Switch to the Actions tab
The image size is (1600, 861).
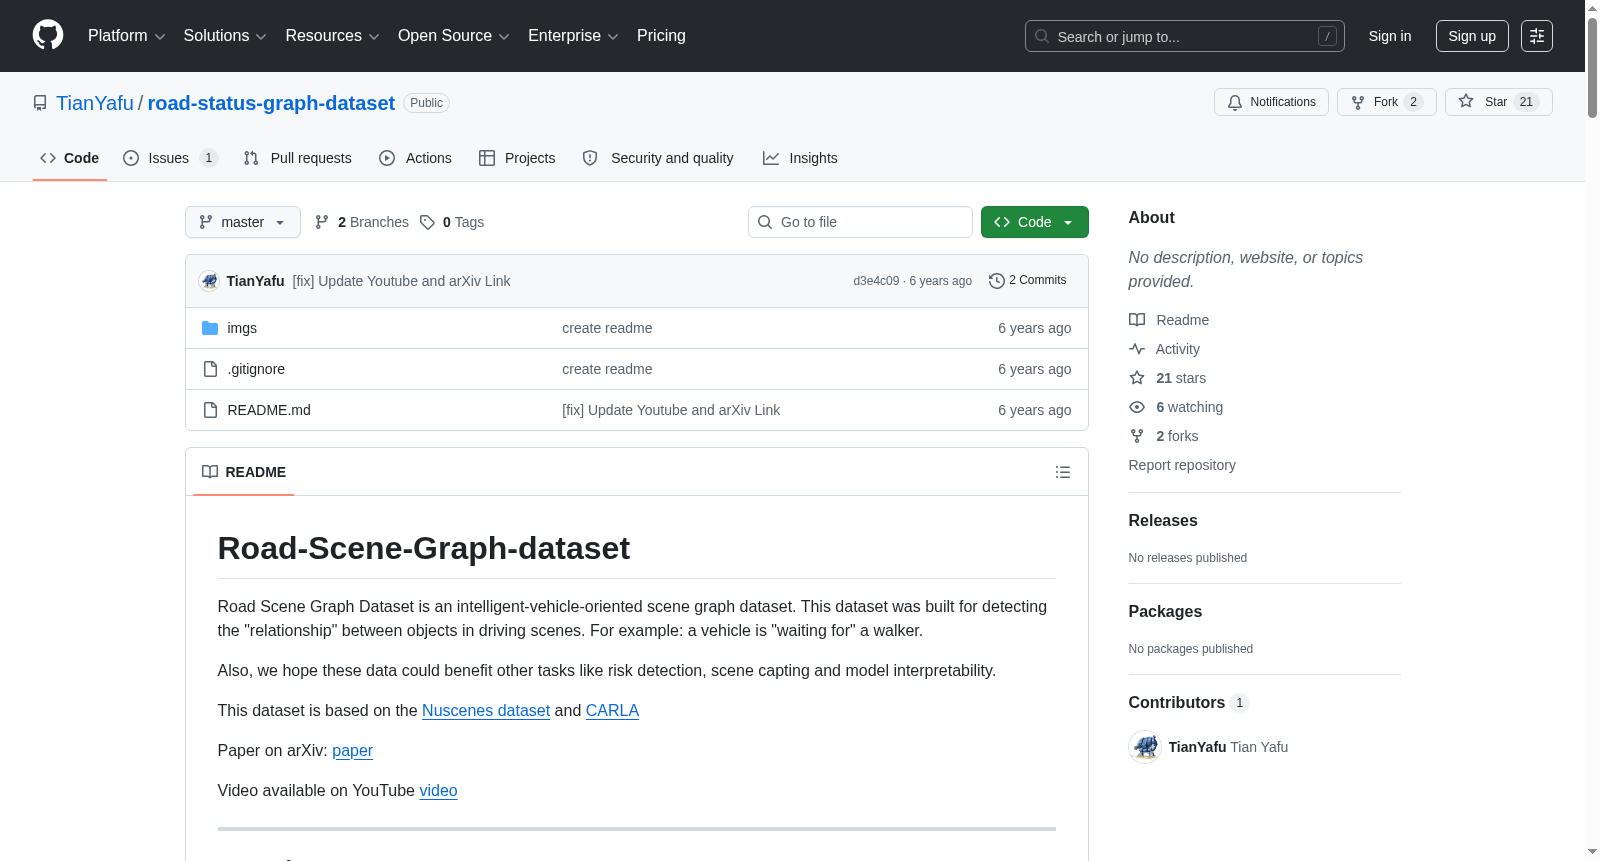(x=416, y=158)
